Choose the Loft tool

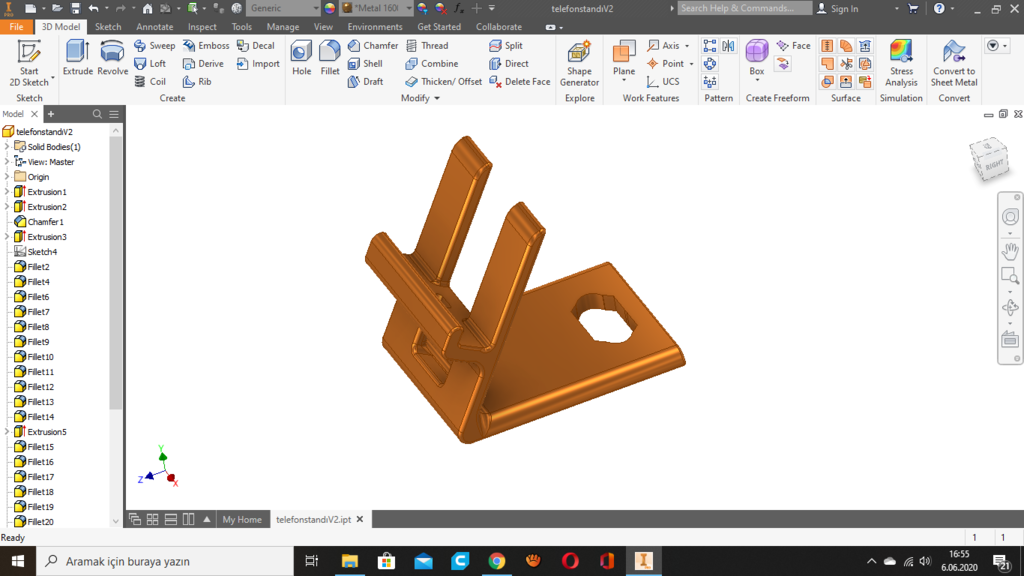[x=150, y=63]
